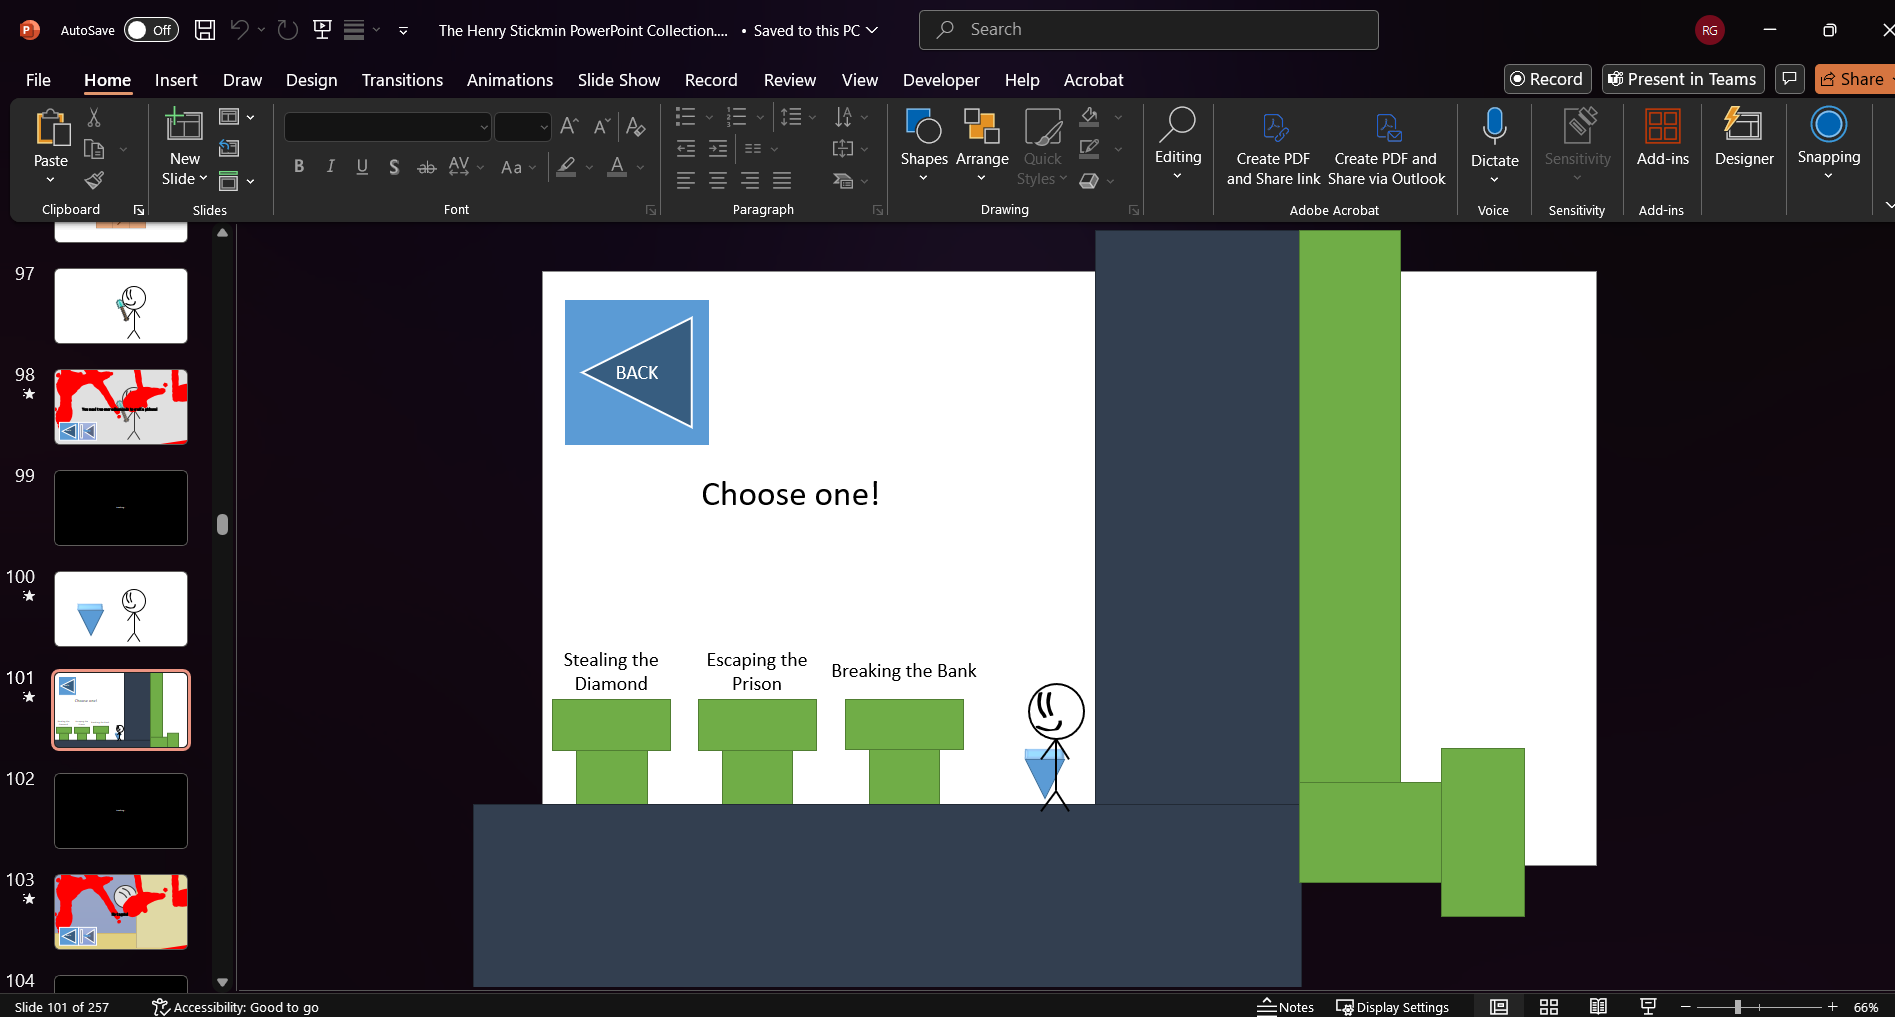The height and width of the screenshot is (1017, 1895).
Task: Click the Undo arrow icon
Action: pyautogui.click(x=239, y=30)
